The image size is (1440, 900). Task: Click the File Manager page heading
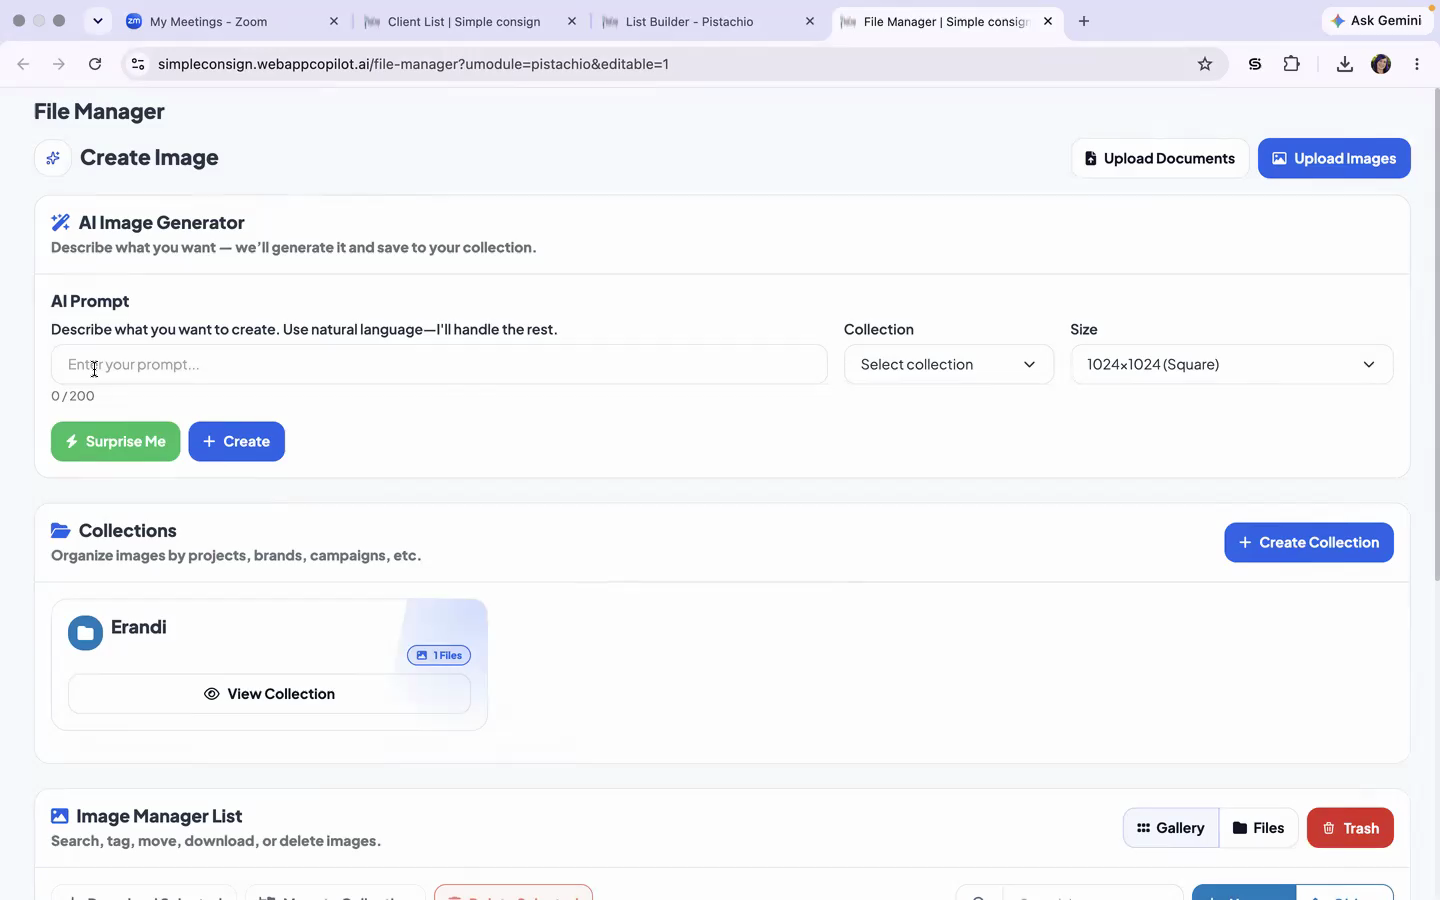(99, 111)
